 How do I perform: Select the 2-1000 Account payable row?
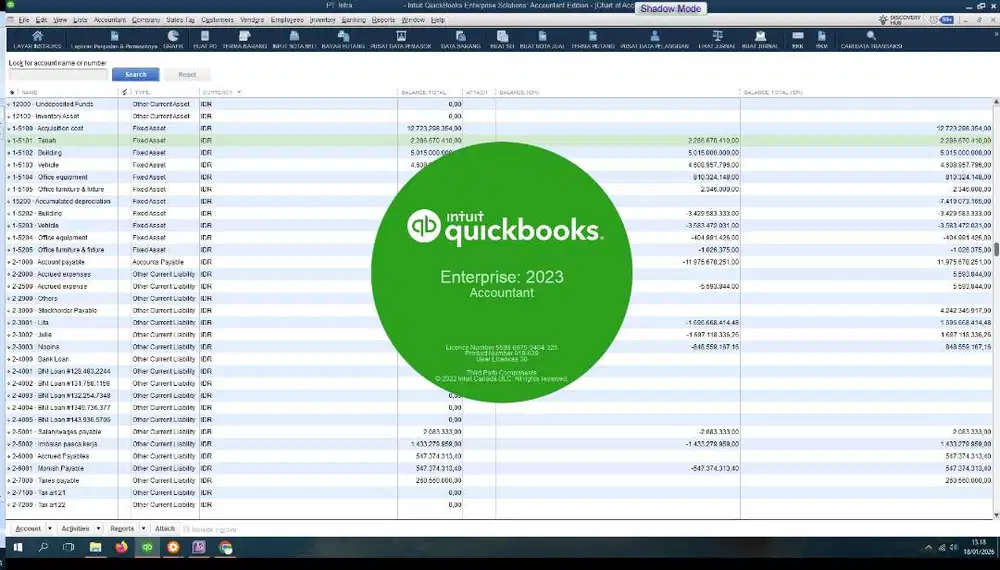(x=501, y=262)
